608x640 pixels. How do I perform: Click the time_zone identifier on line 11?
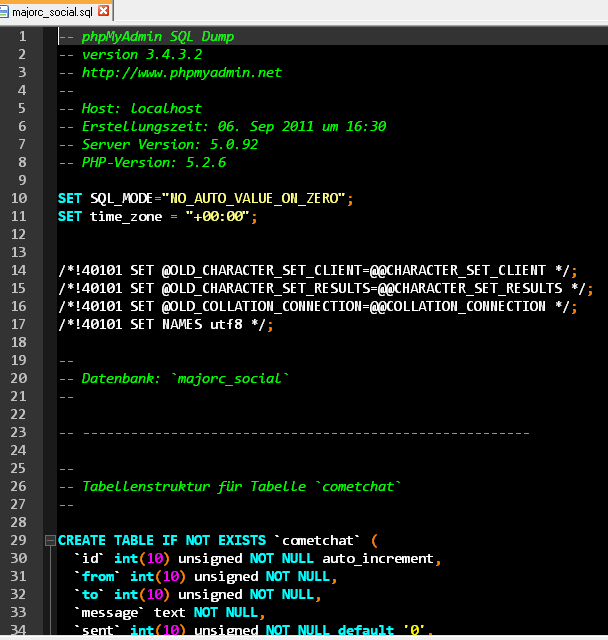click(x=126, y=217)
